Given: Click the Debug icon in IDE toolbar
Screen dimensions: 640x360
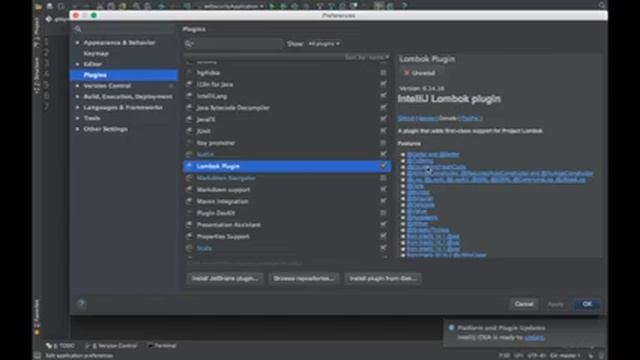Looking at the screenshot, I should pyautogui.click(x=283, y=6).
